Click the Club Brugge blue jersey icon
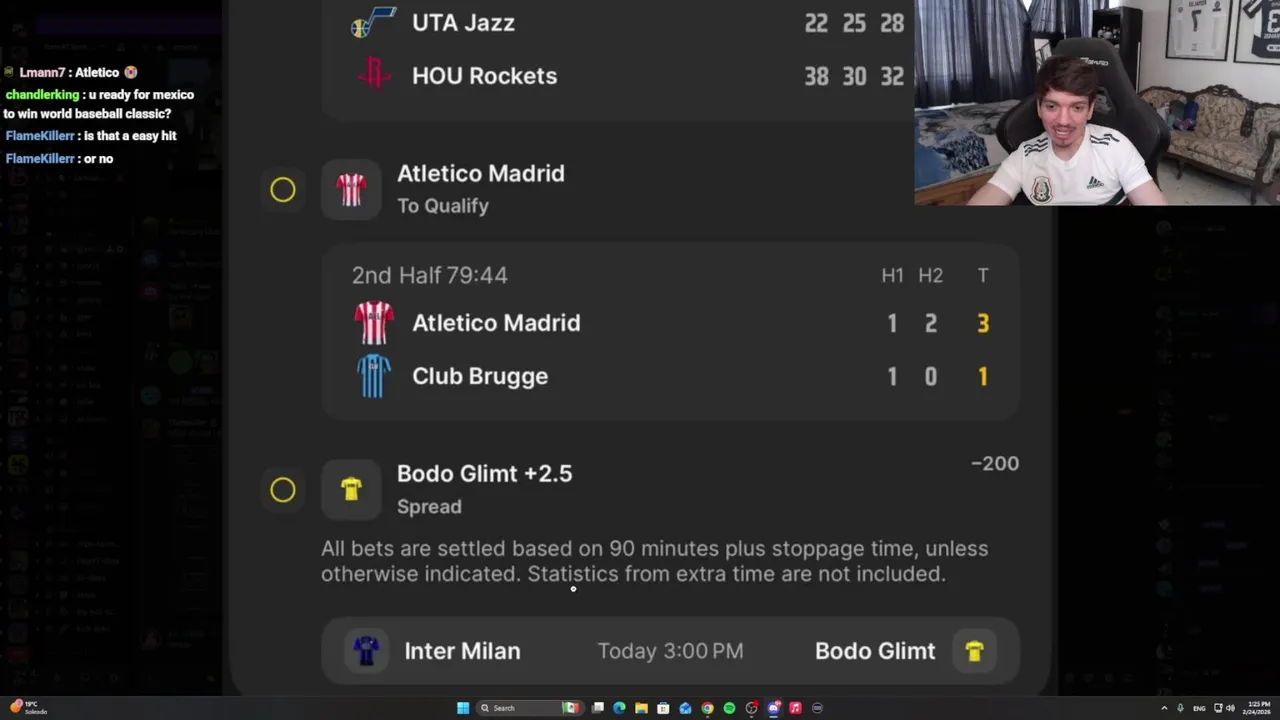 (x=374, y=376)
